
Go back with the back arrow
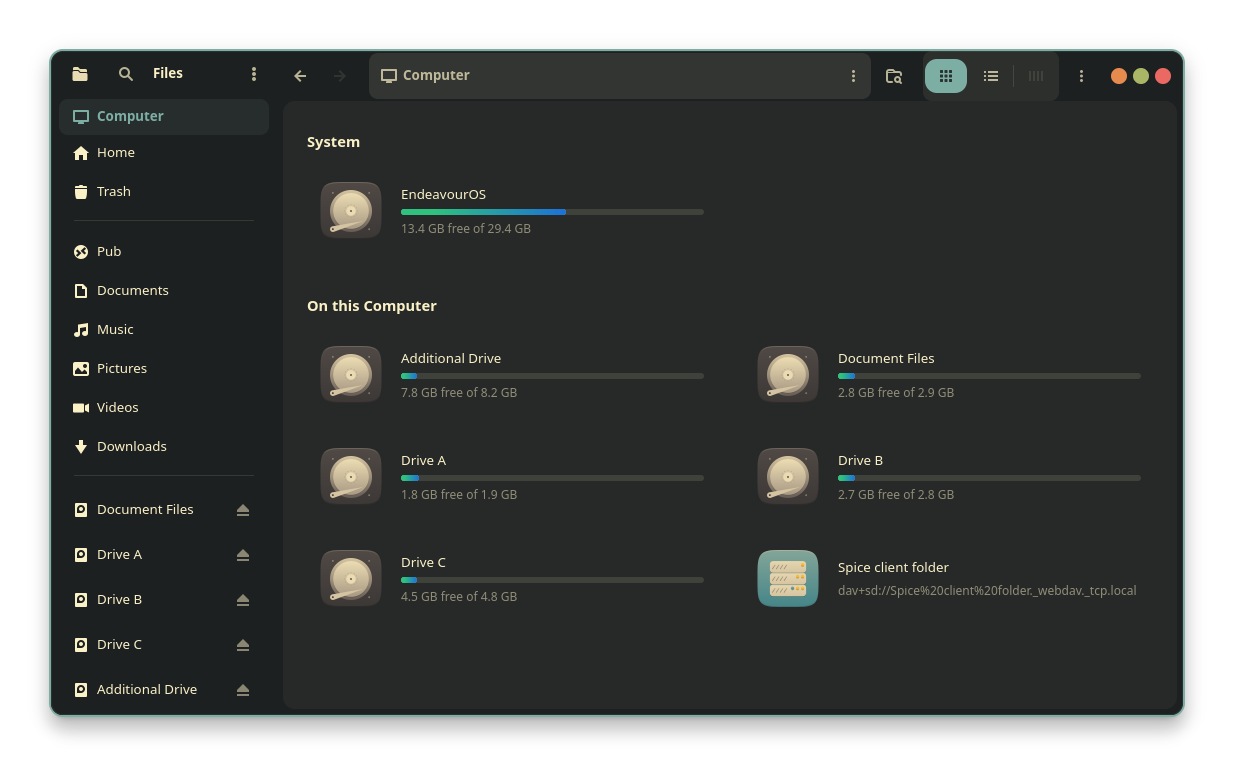[x=300, y=76]
